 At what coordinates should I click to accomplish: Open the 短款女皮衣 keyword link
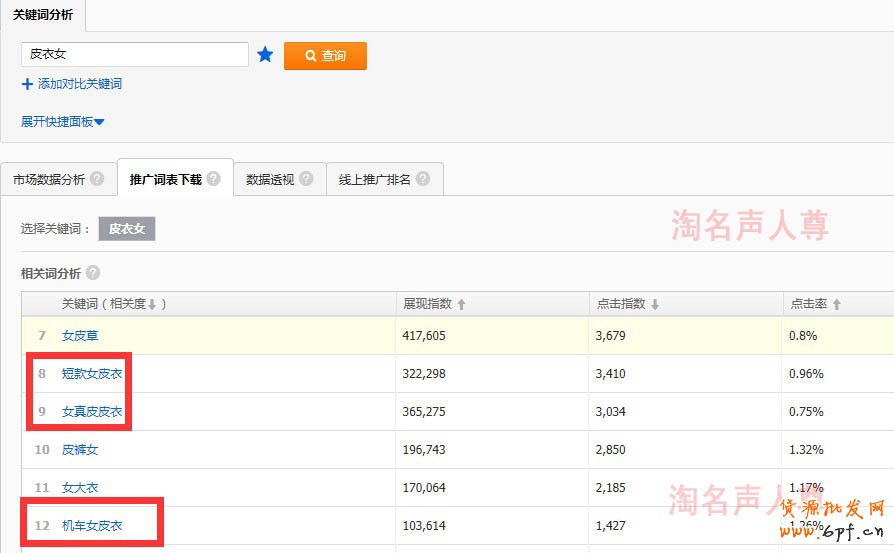click(x=92, y=374)
